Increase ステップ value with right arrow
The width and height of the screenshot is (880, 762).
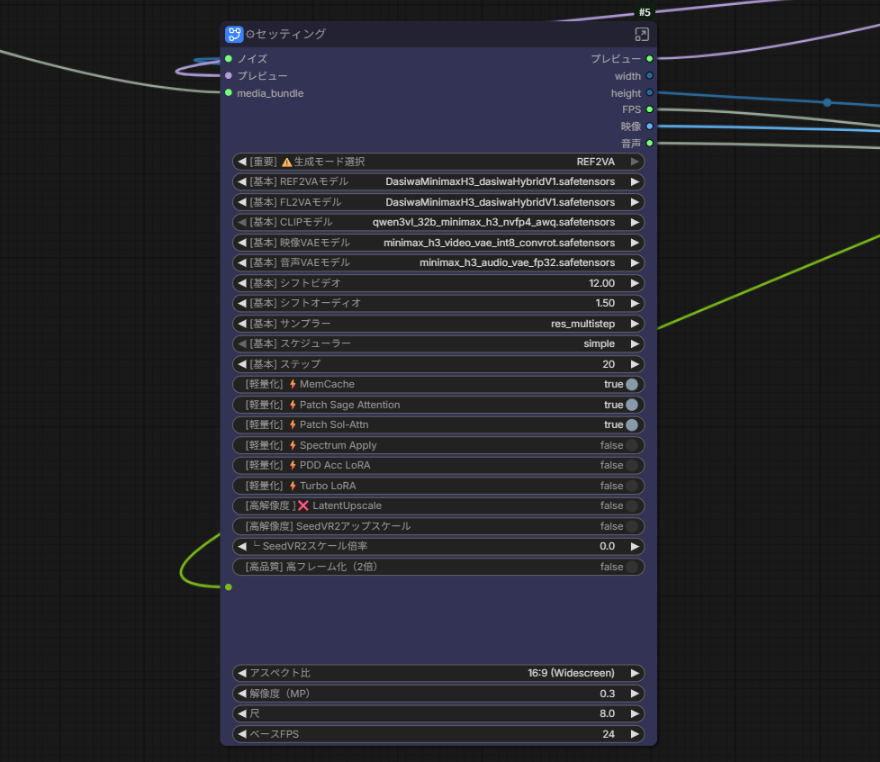(x=635, y=364)
